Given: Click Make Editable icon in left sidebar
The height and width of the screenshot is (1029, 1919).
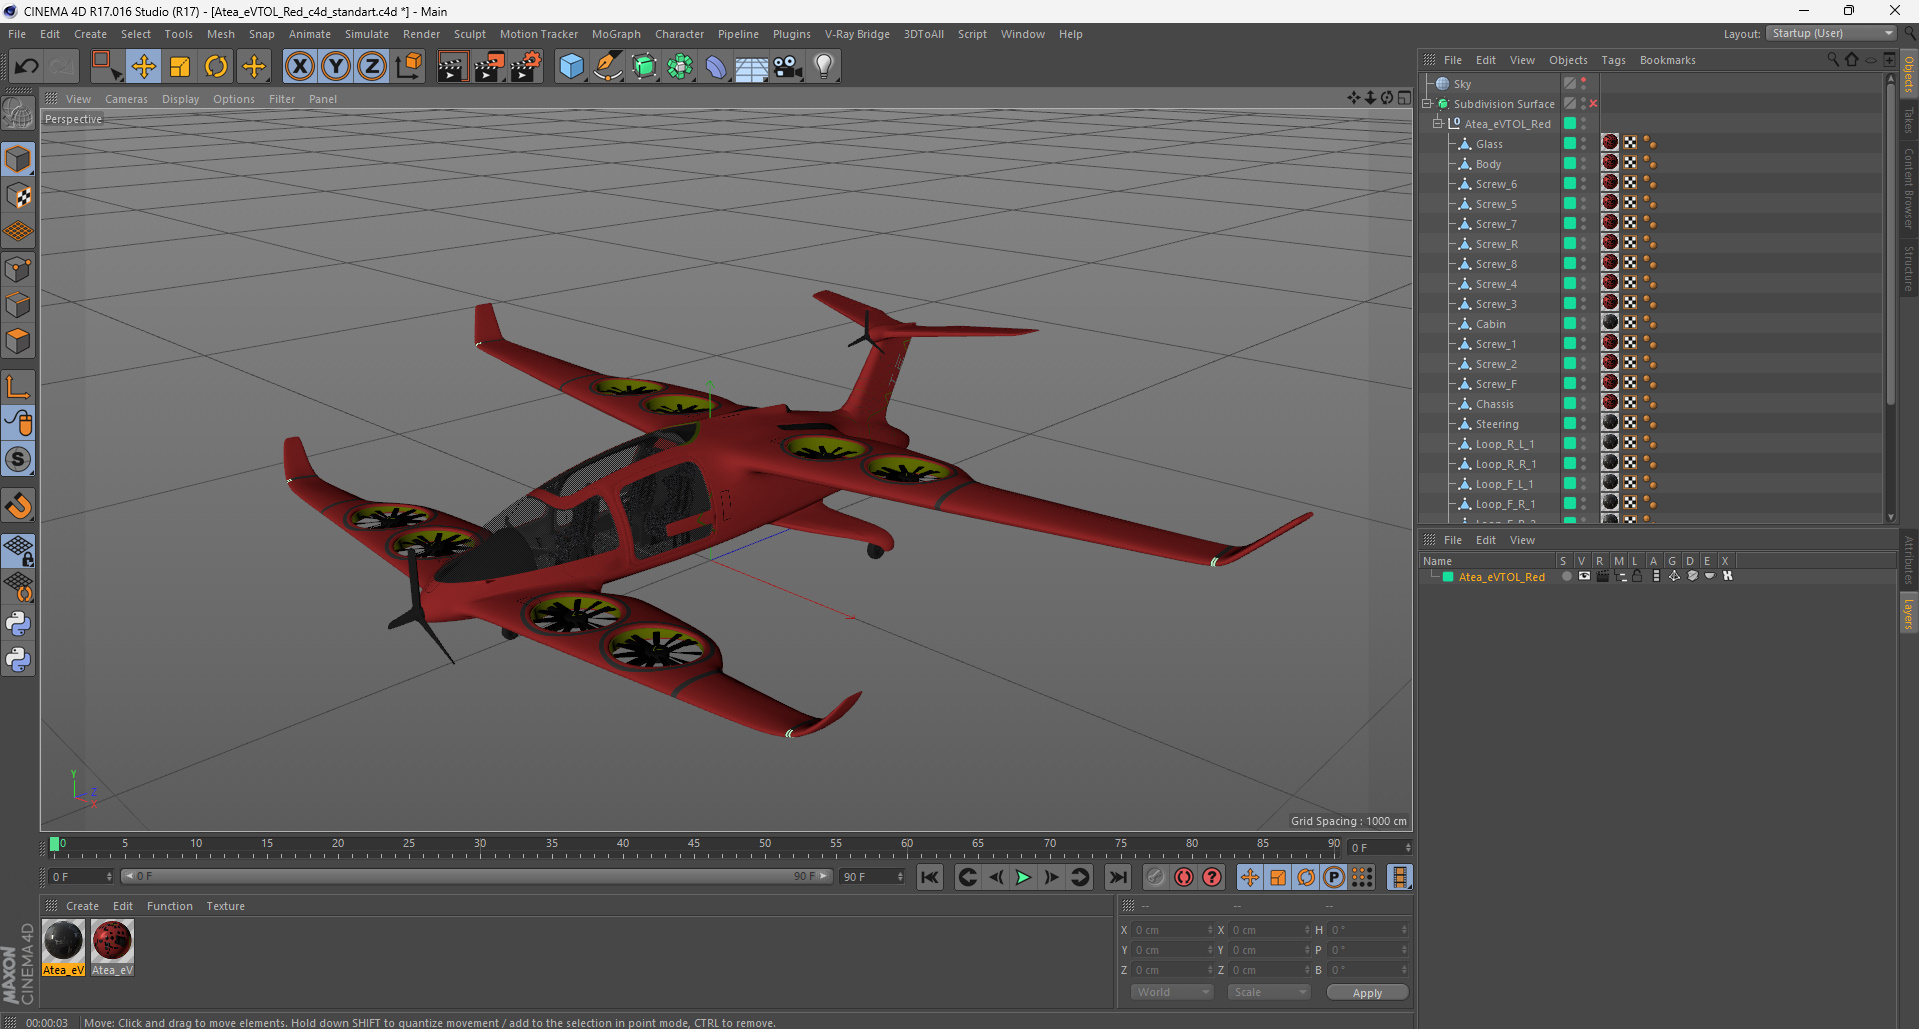Looking at the screenshot, I should (x=18, y=114).
